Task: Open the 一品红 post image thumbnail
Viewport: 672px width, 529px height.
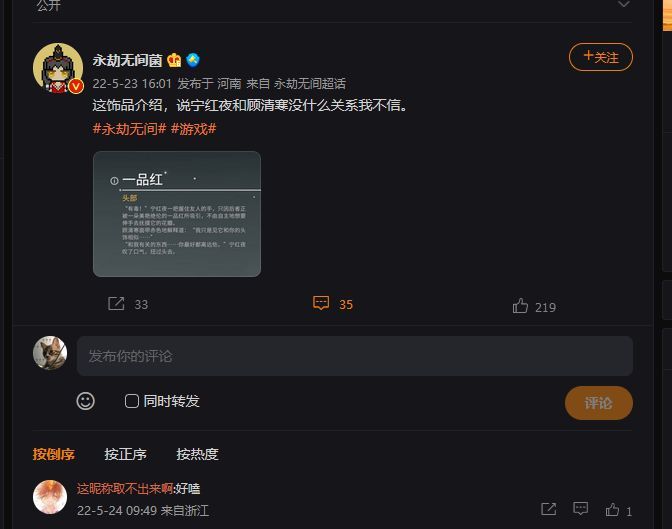Action: 177,214
